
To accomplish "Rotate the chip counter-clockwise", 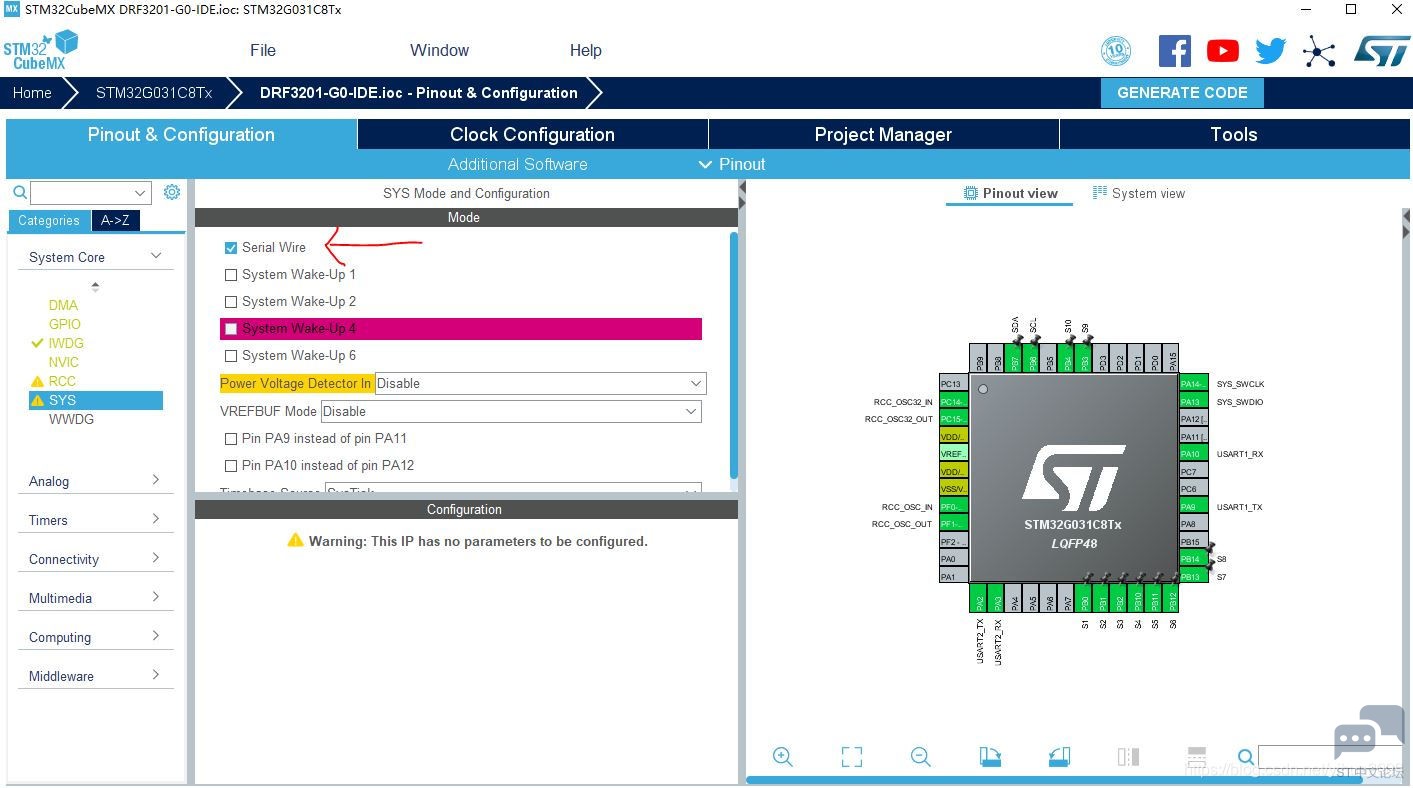I will (x=1059, y=757).
